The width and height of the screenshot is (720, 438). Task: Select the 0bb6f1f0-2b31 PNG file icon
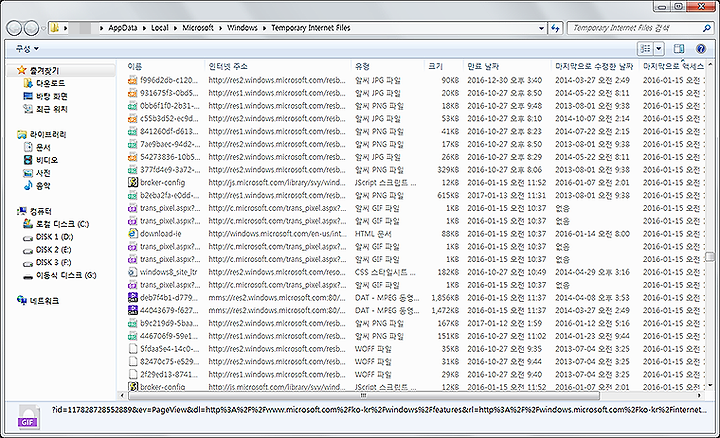[x=132, y=106]
